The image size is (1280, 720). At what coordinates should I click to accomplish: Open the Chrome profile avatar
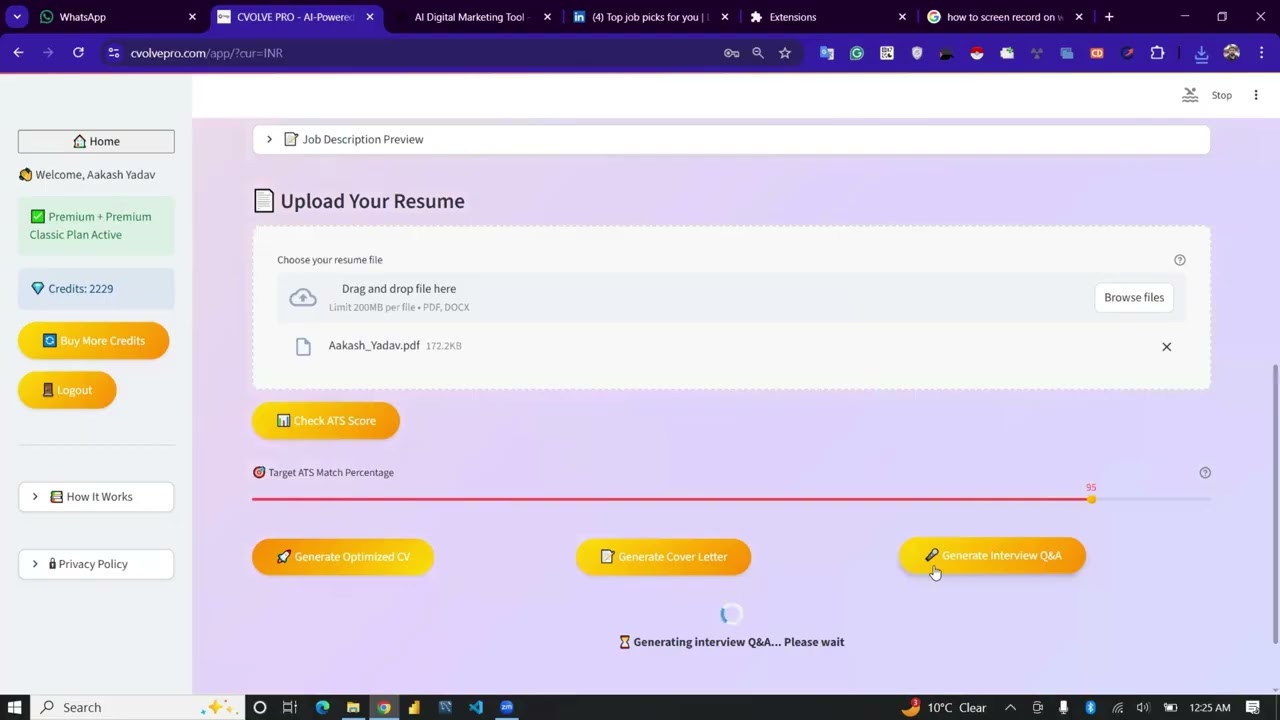tap(1231, 53)
